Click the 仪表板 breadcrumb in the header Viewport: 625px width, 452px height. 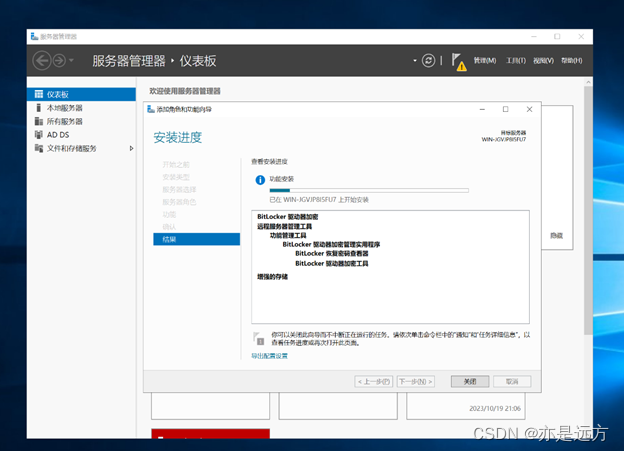(x=198, y=61)
